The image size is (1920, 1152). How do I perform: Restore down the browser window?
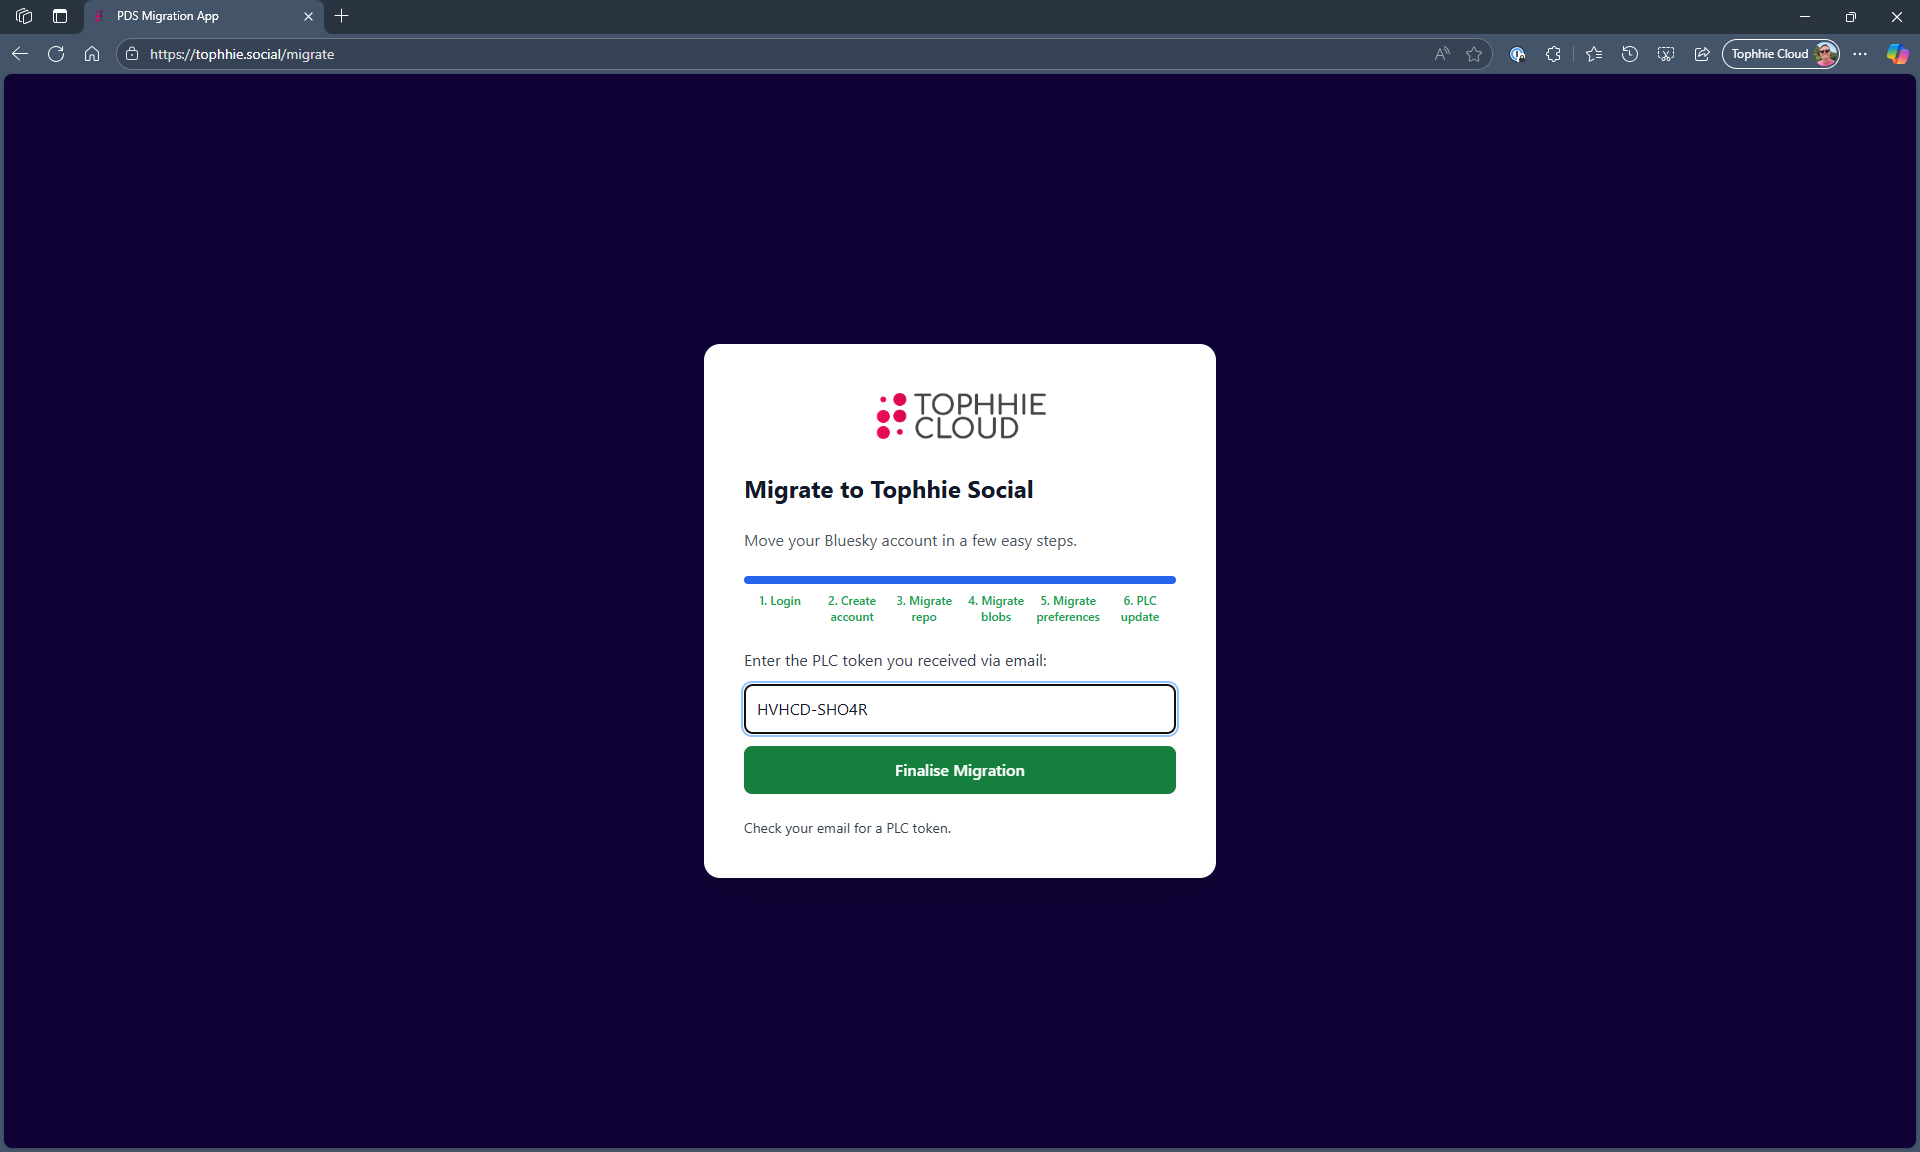click(x=1851, y=16)
